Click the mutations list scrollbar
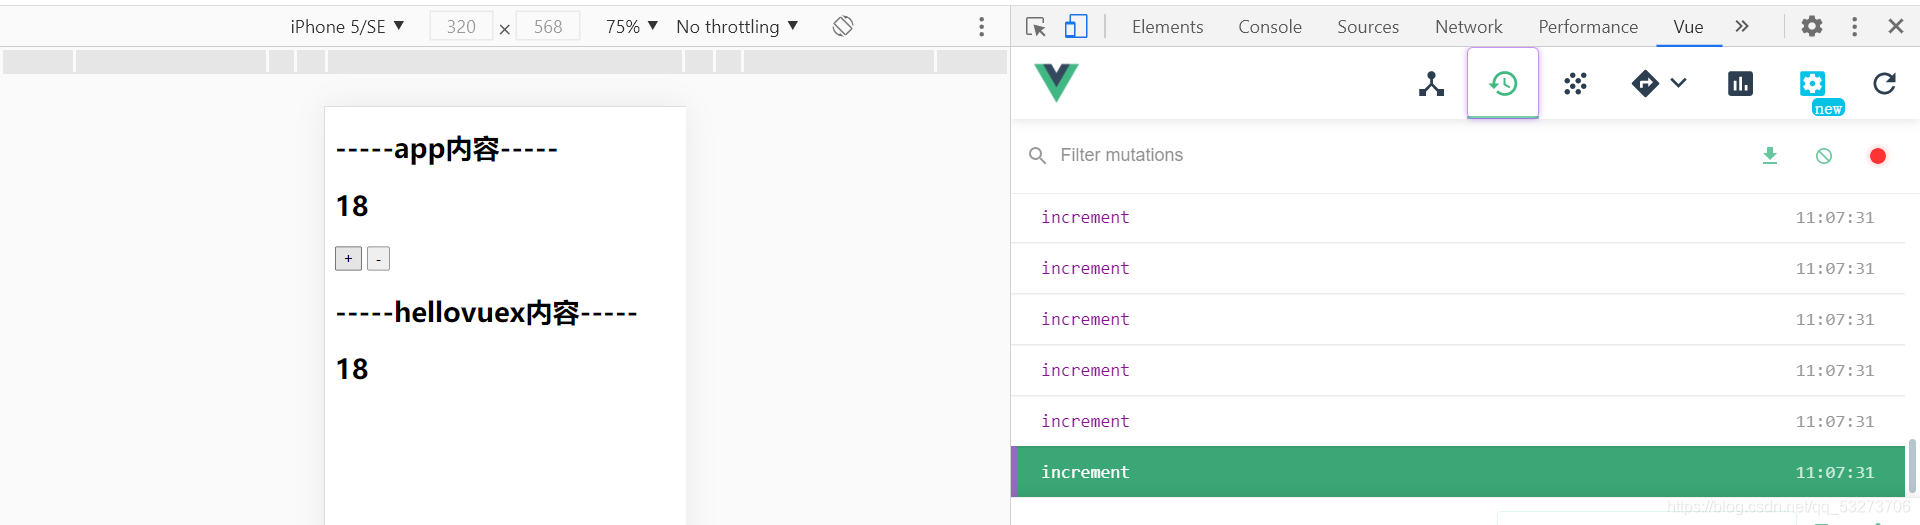Viewport: 1920px width, 525px height. click(x=1912, y=466)
